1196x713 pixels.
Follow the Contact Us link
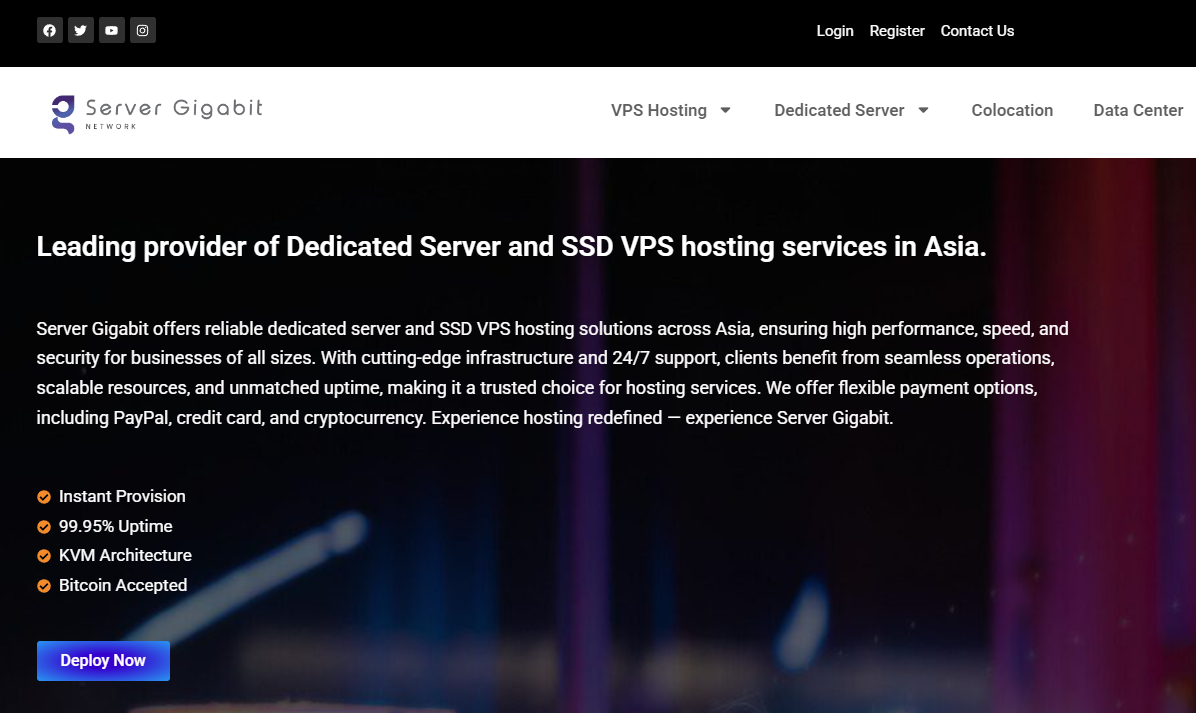pyautogui.click(x=977, y=31)
